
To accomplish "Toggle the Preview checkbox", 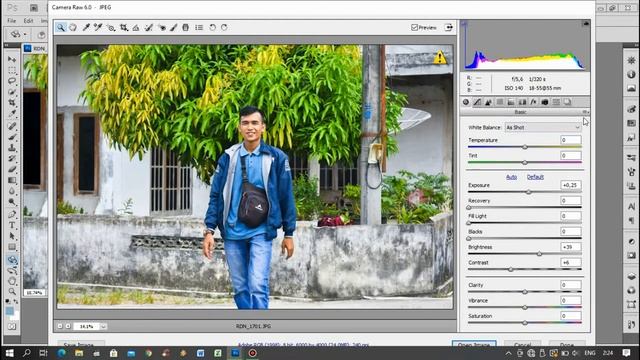I will tap(414, 27).
